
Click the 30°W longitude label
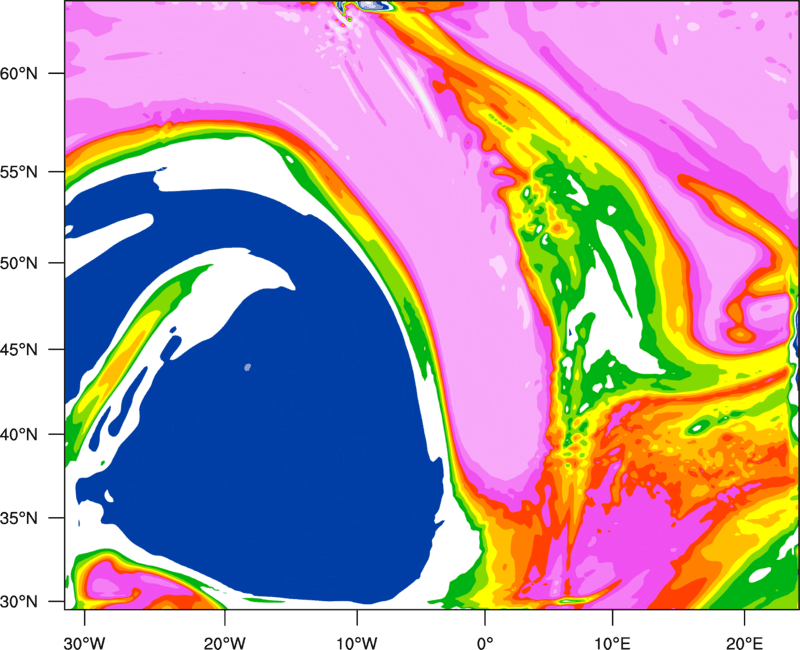pos(84,643)
